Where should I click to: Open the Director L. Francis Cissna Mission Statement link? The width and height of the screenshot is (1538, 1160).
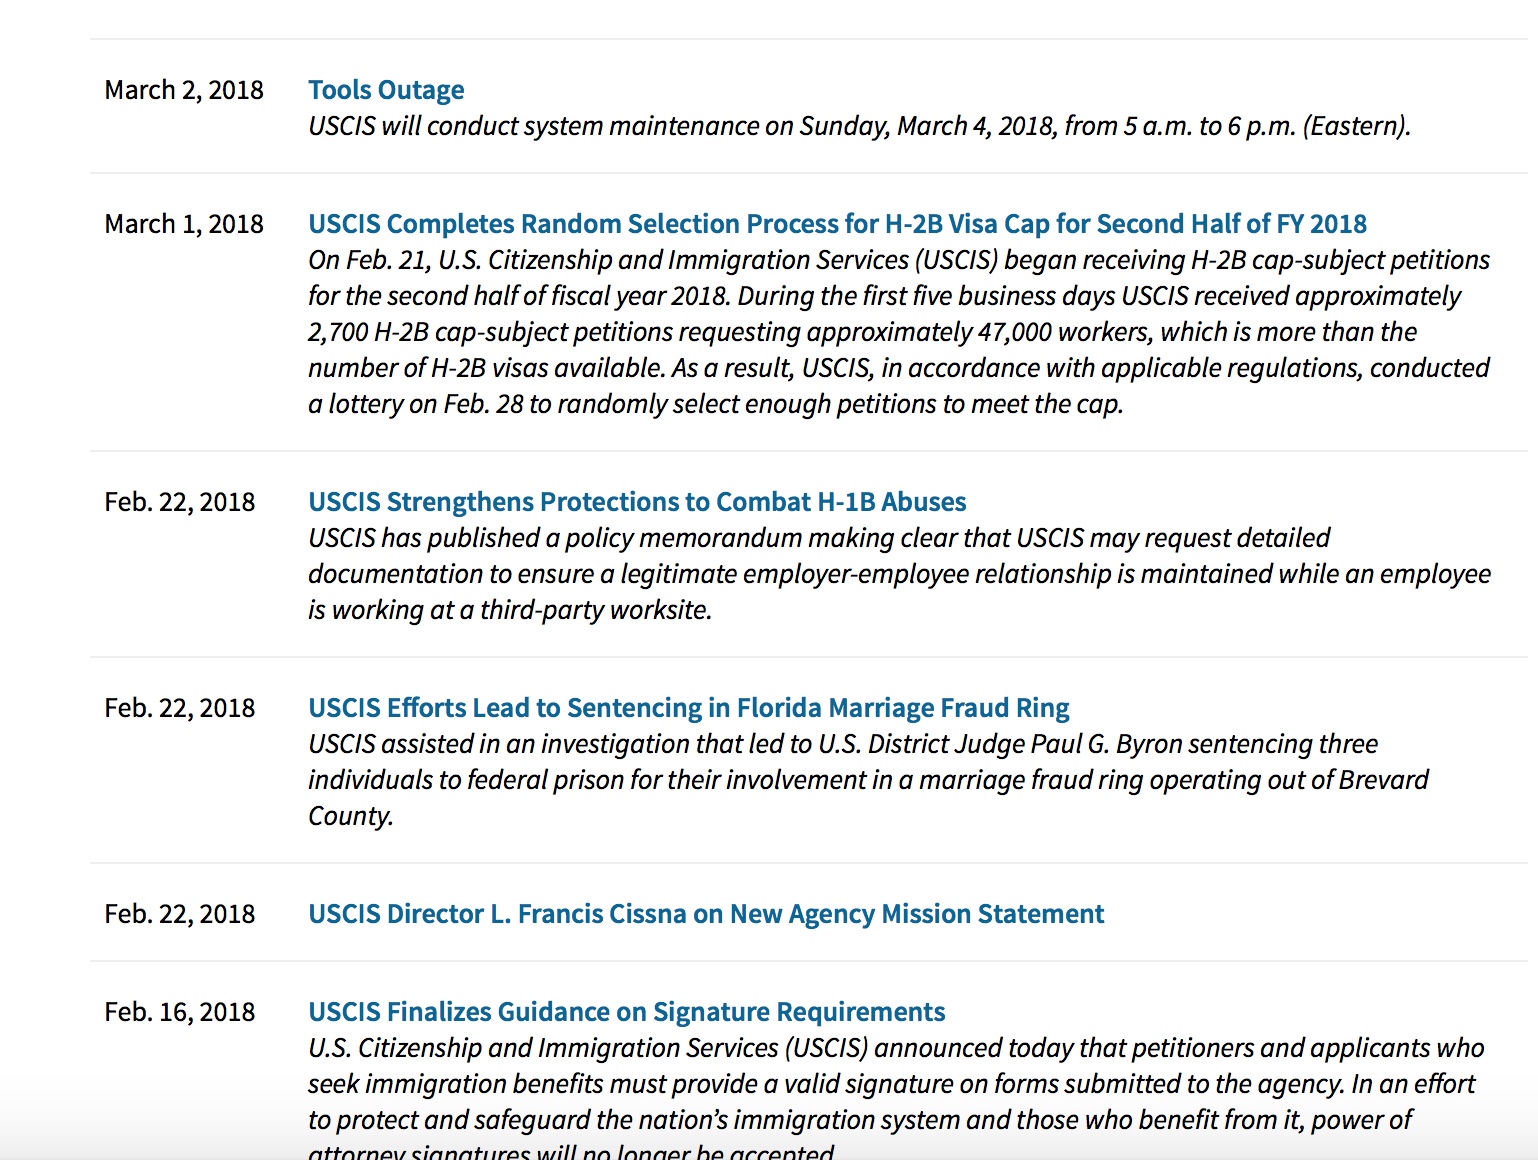click(706, 914)
